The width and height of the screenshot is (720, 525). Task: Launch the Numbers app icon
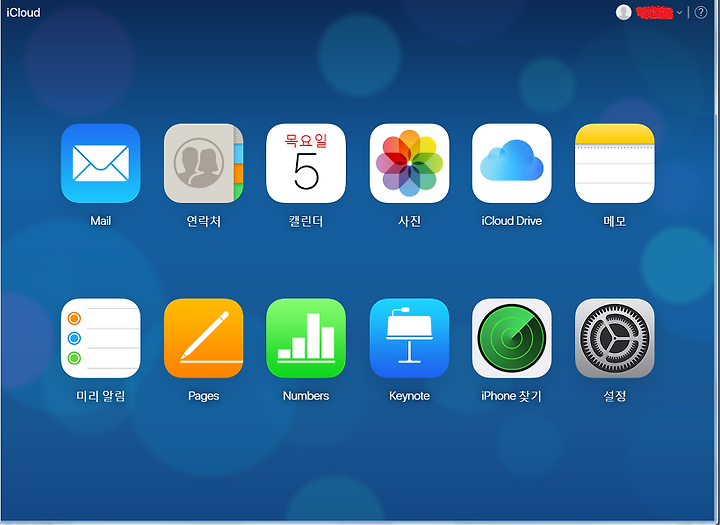pyautogui.click(x=306, y=338)
